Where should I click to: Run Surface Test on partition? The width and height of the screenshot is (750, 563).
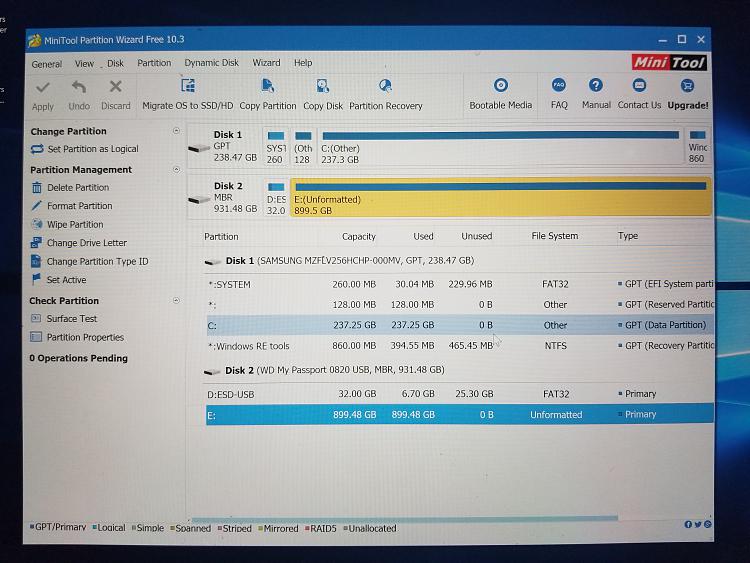tap(64, 319)
